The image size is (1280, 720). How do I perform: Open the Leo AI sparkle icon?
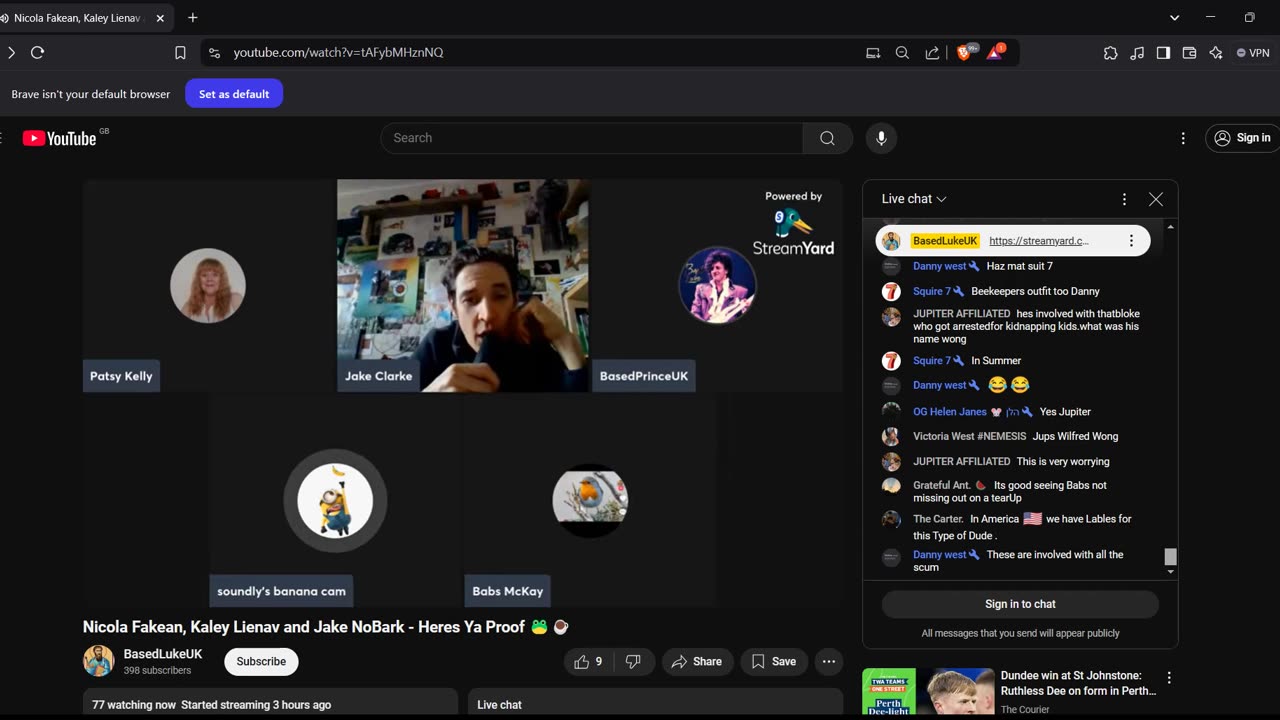tap(1215, 53)
